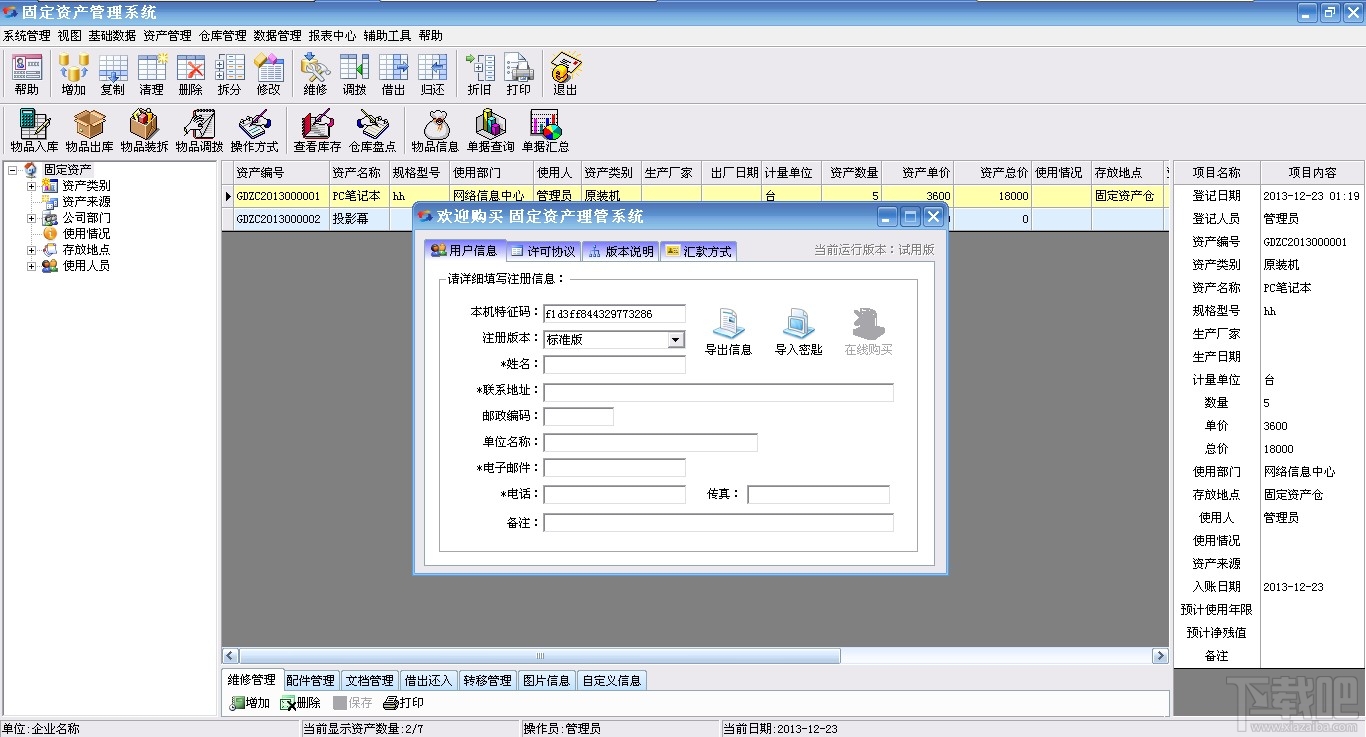1366x737 pixels.
Task: Expand the 公司部门 tree node
Action: (31, 218)
